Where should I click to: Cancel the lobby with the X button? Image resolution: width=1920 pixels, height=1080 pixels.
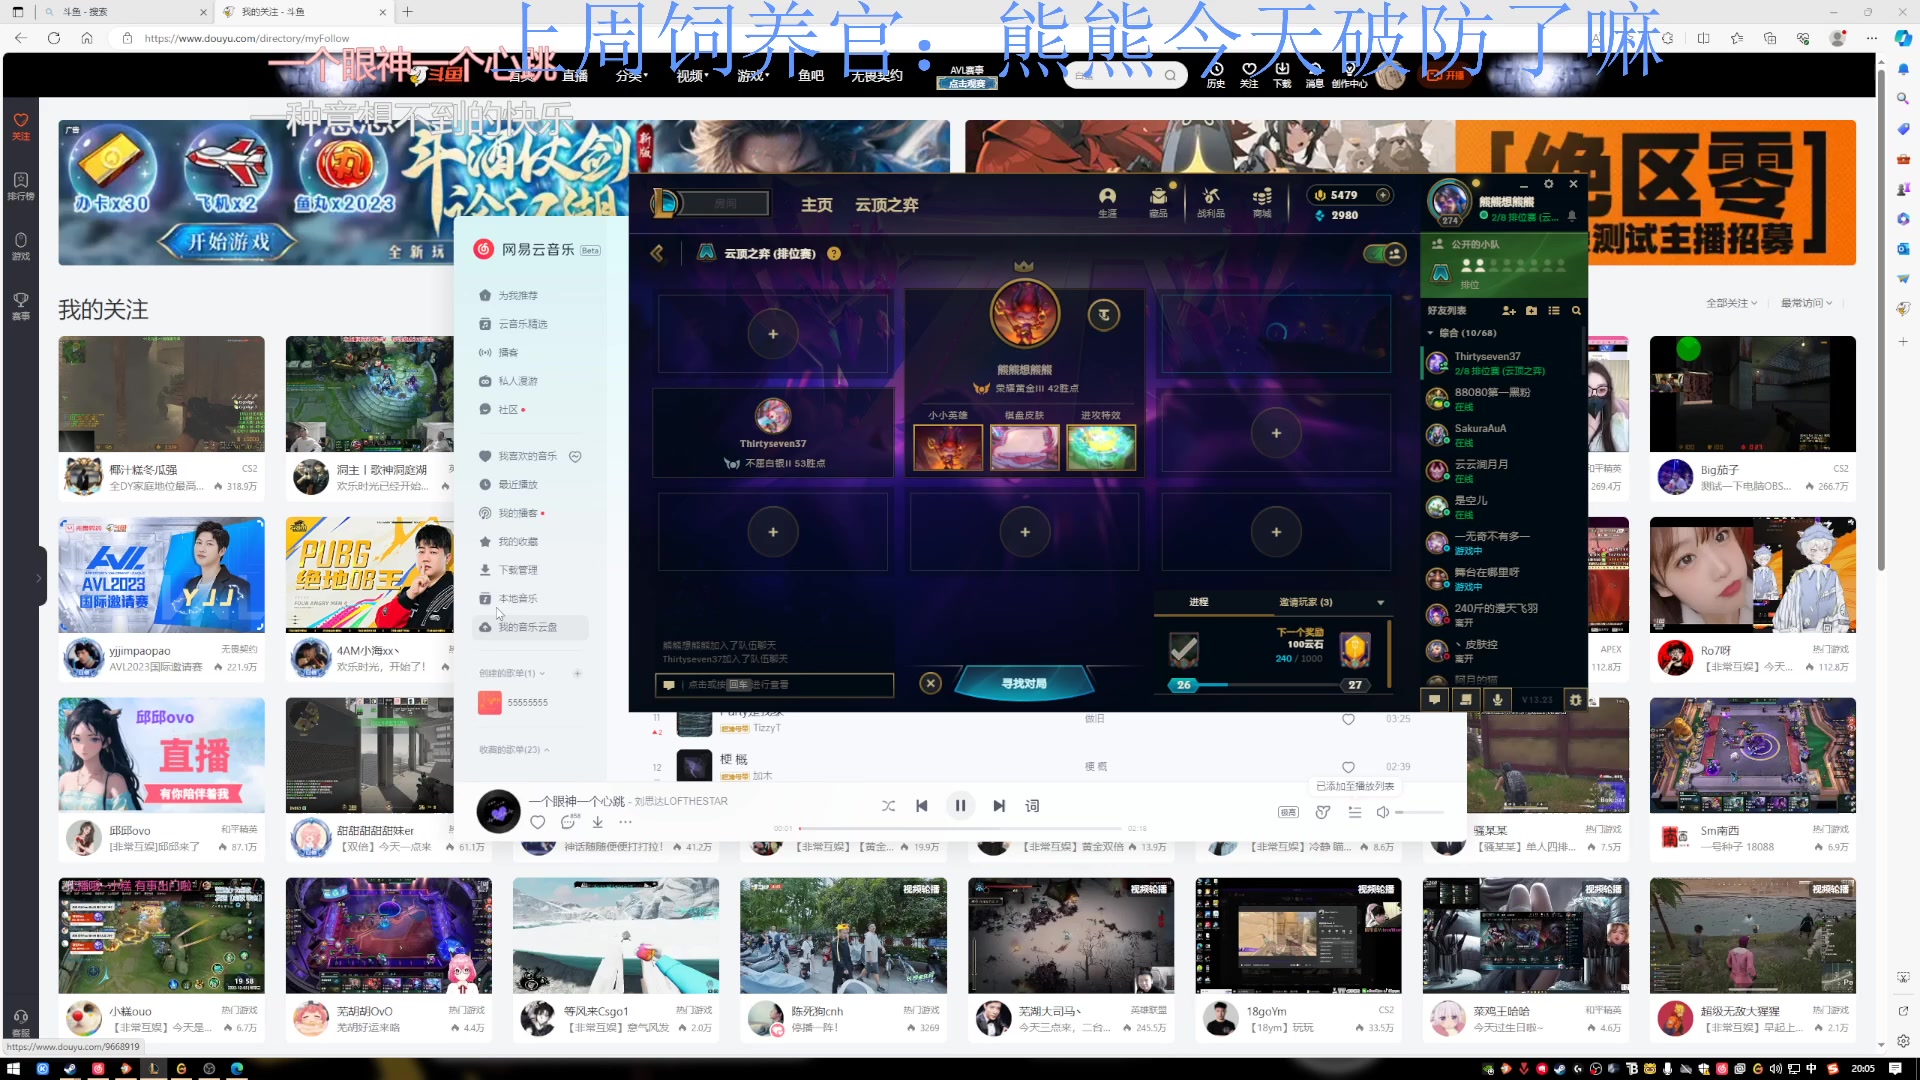click(930, 684)
